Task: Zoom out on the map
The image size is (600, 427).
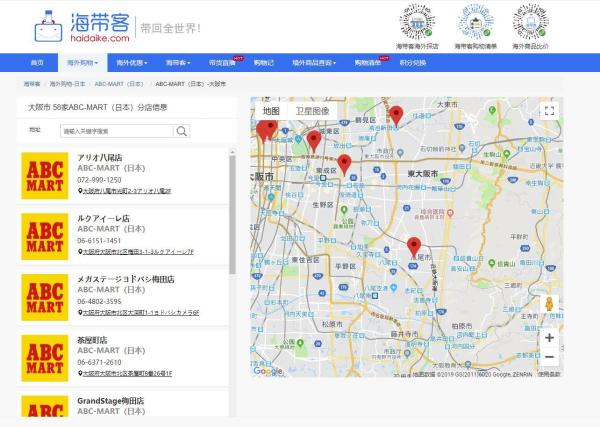Action: click(549, 357)
